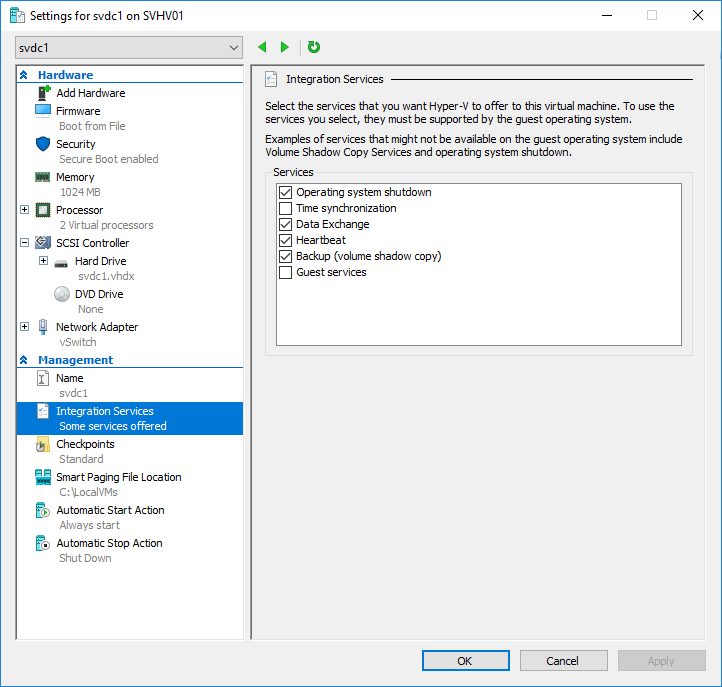Click the Memory chip icon

point(43,177)
